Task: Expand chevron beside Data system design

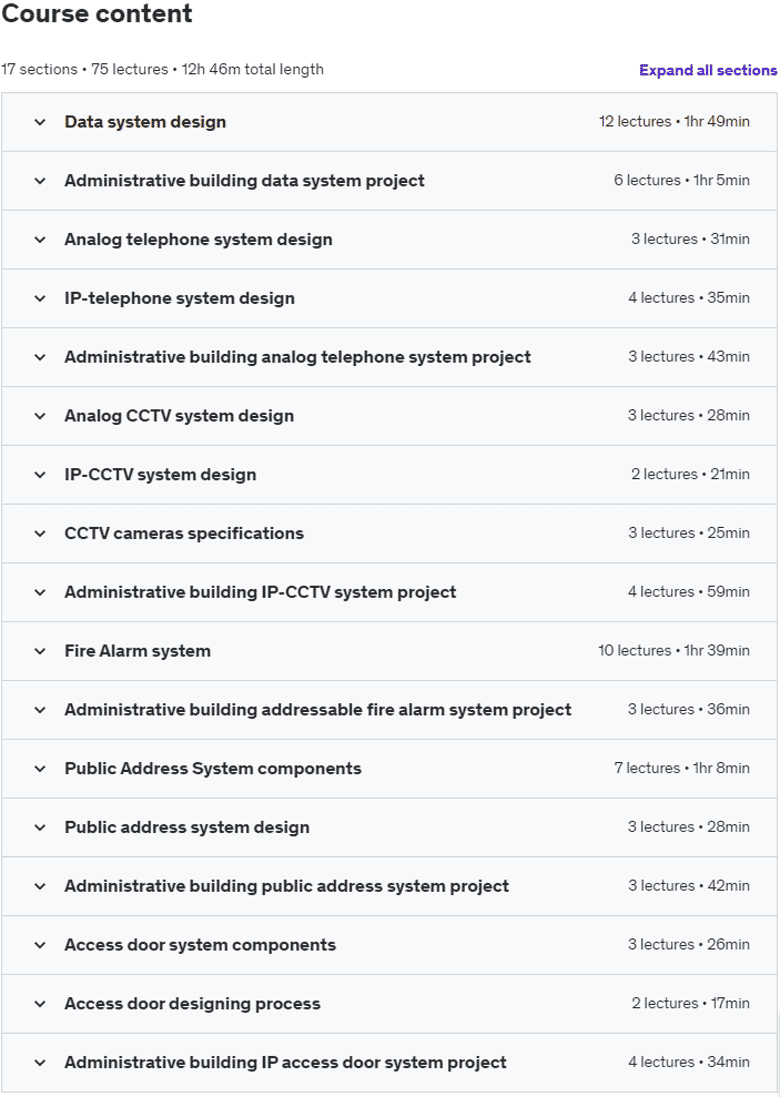Action: (x=40, y=122)
